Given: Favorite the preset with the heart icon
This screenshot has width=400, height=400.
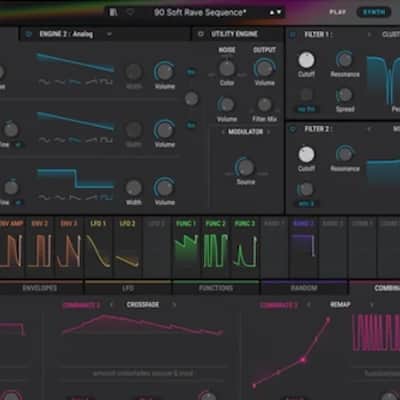Looking at the screenshot, I should coord(130,13).
